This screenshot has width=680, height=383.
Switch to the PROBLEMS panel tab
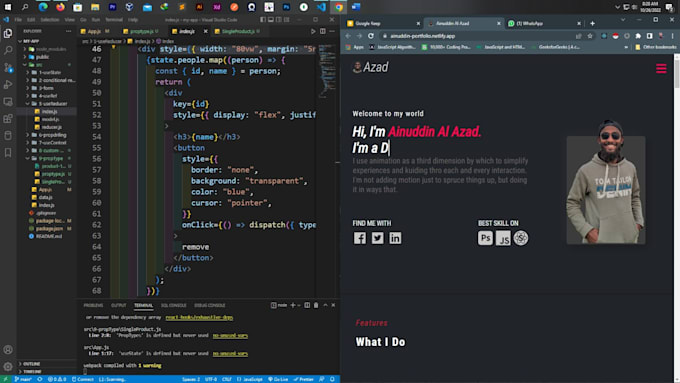(93, 305)
